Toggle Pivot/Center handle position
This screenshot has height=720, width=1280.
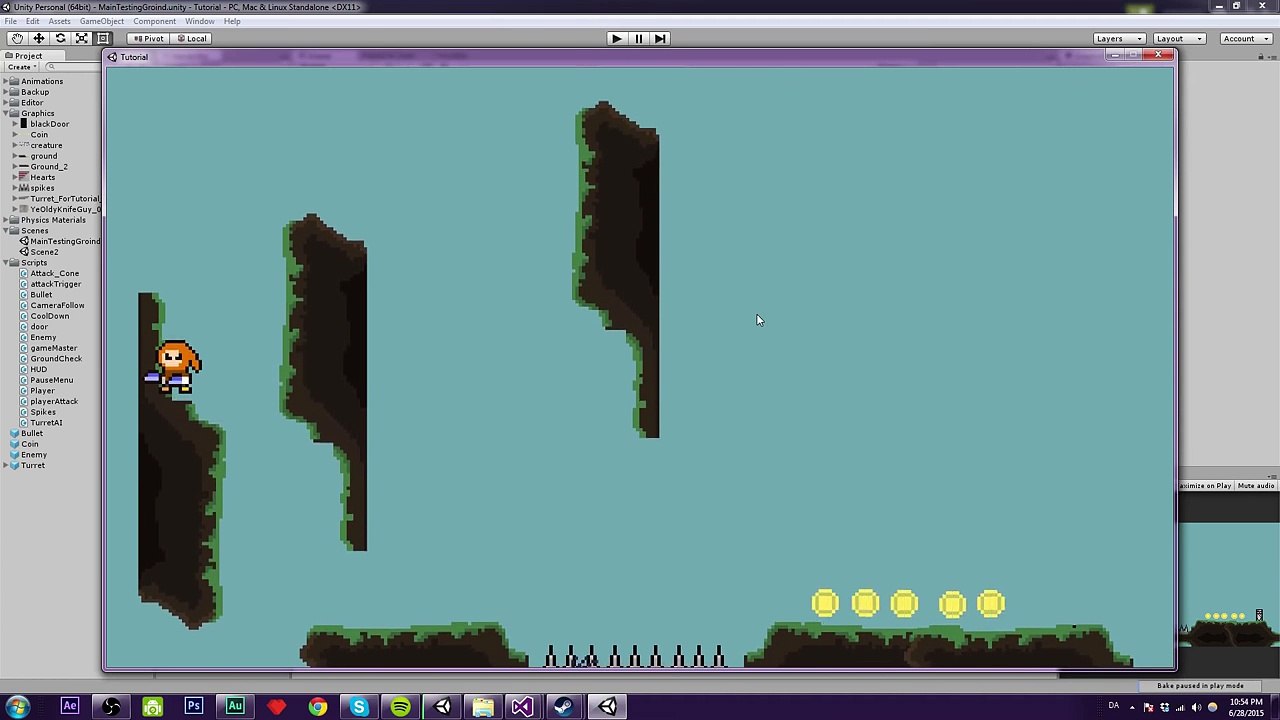pyautogui.click(x=149, y=38)
